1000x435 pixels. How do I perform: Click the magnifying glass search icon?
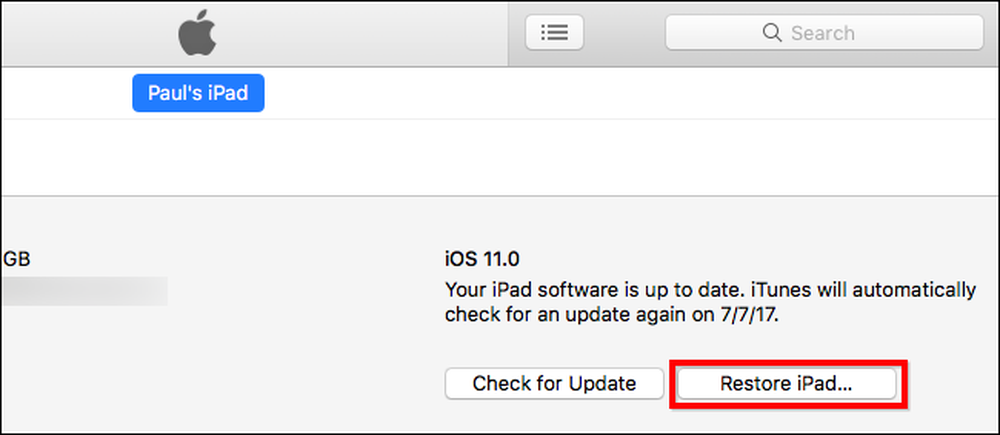(x=772, y=33)
